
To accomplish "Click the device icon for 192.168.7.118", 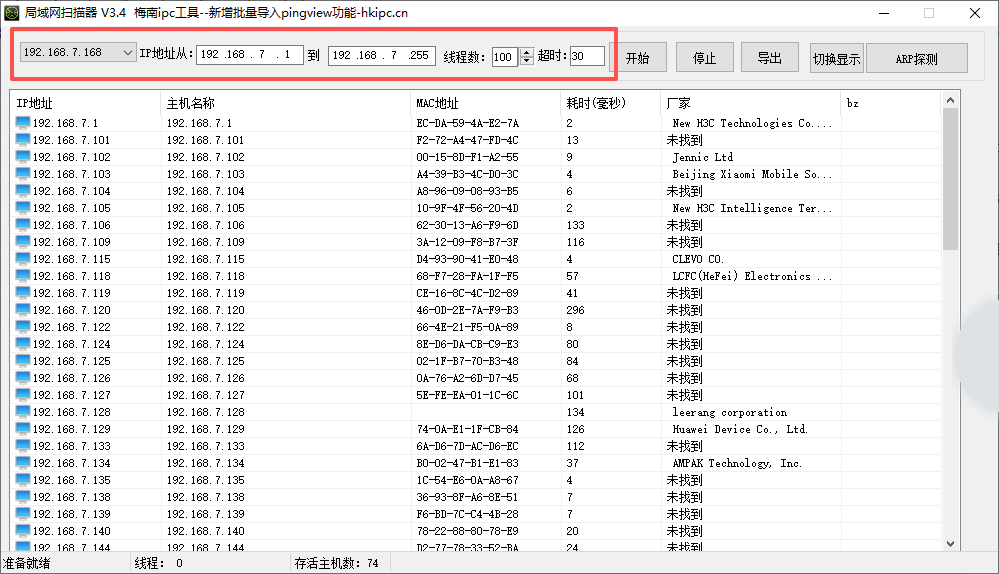I will pyautogui.click(x=23, y=276).
